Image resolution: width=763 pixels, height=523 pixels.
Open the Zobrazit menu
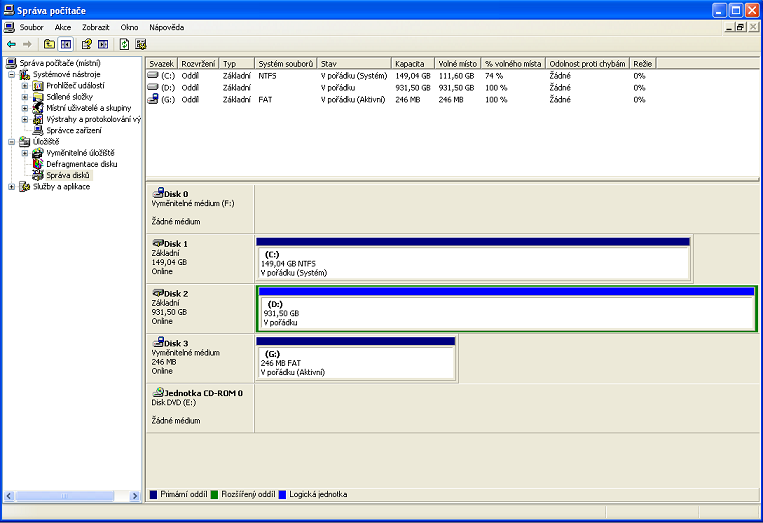(96, 27)
